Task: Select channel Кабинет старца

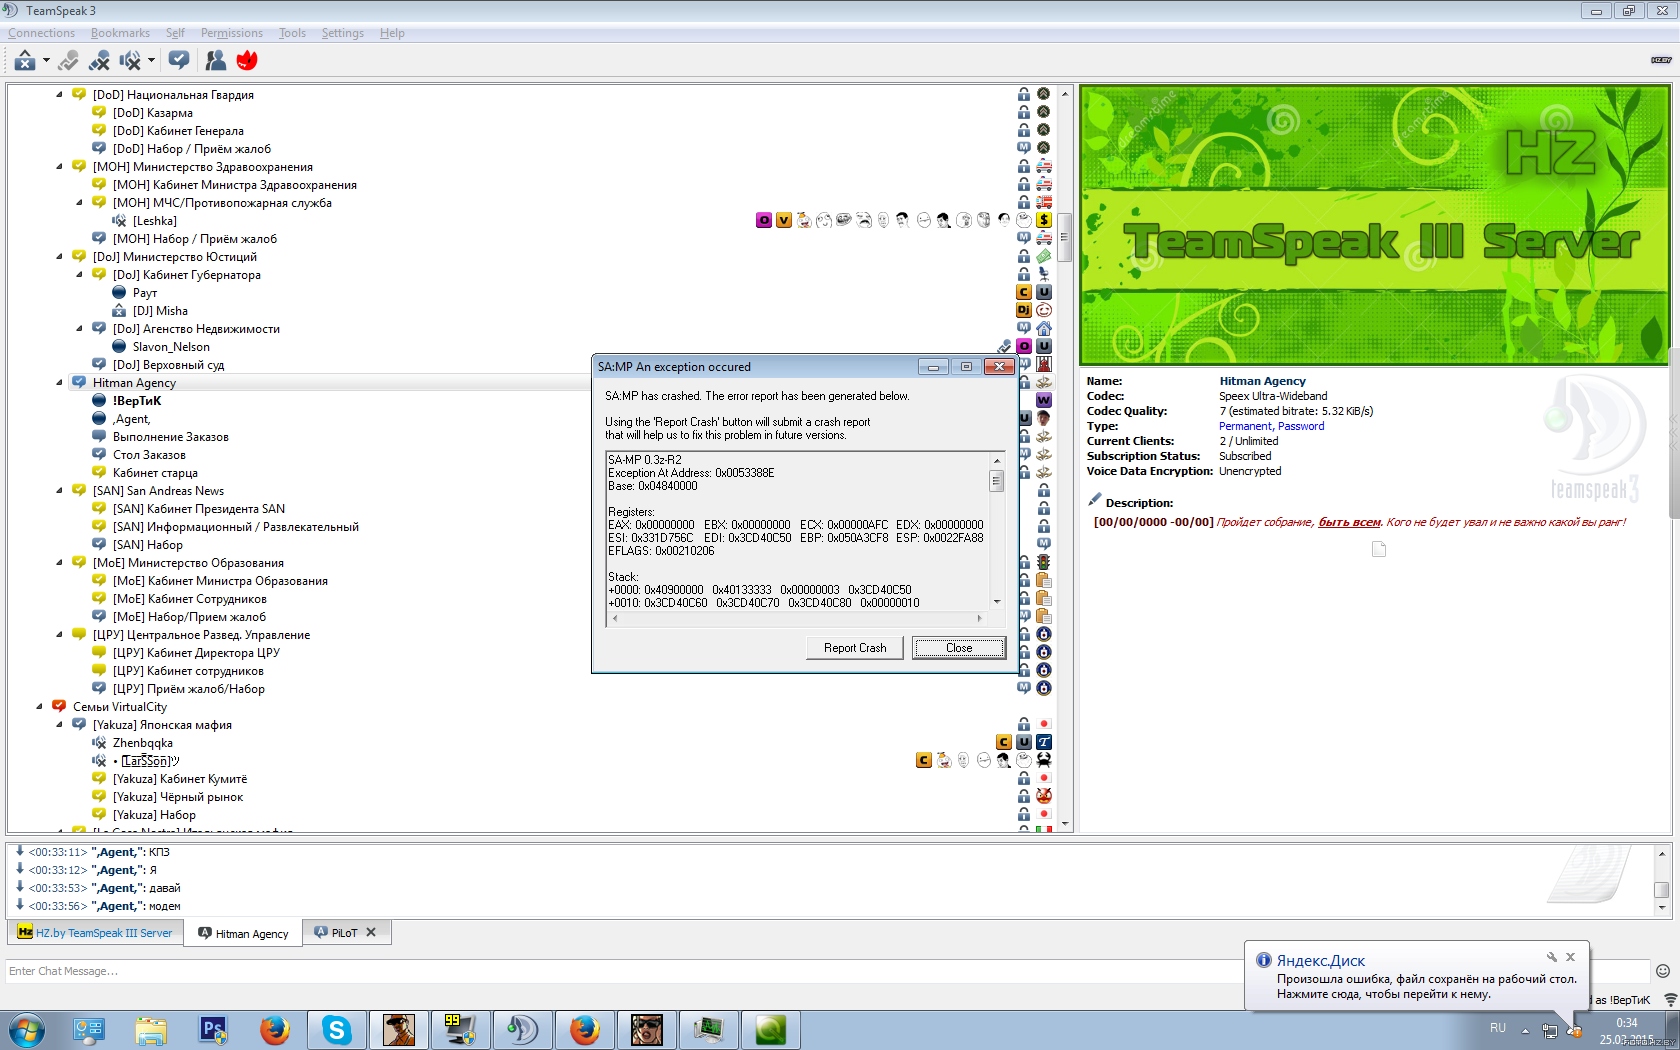Action: tap(155, 473)
